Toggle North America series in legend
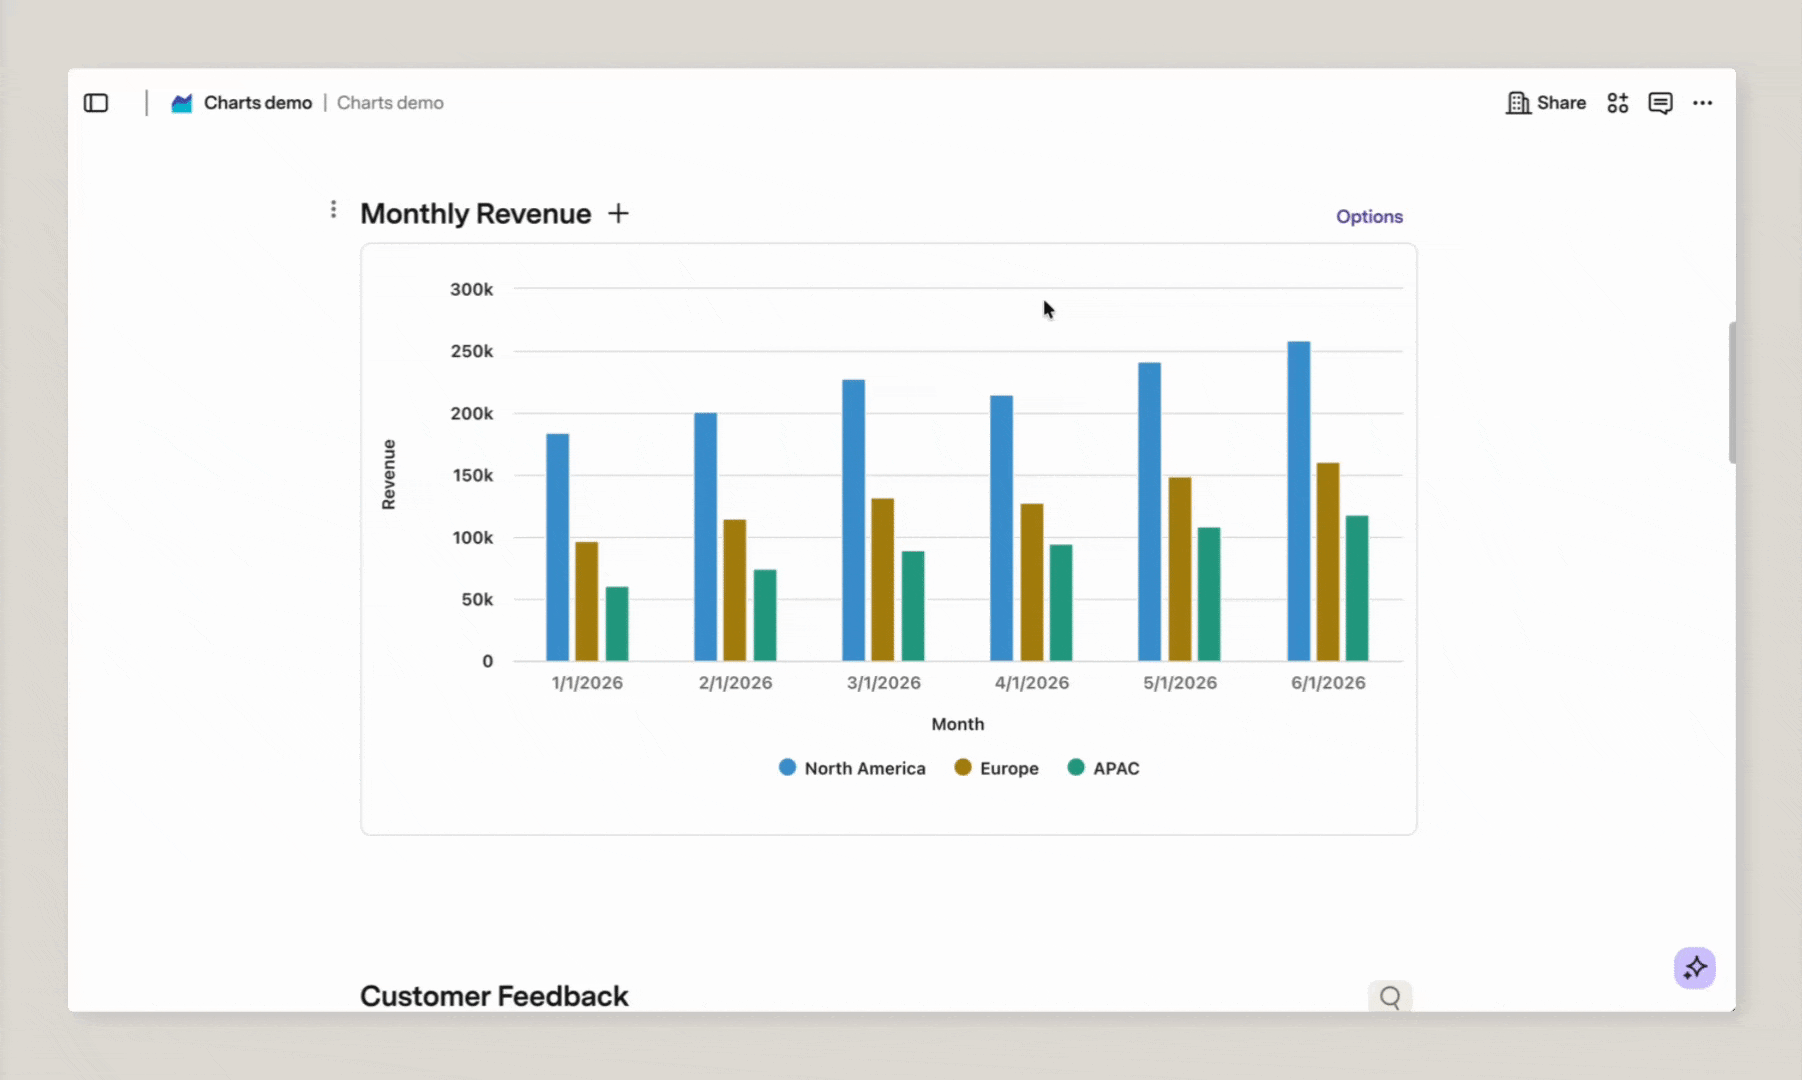The height and width of the screenshot is (1080, 1802). point(852,768)
